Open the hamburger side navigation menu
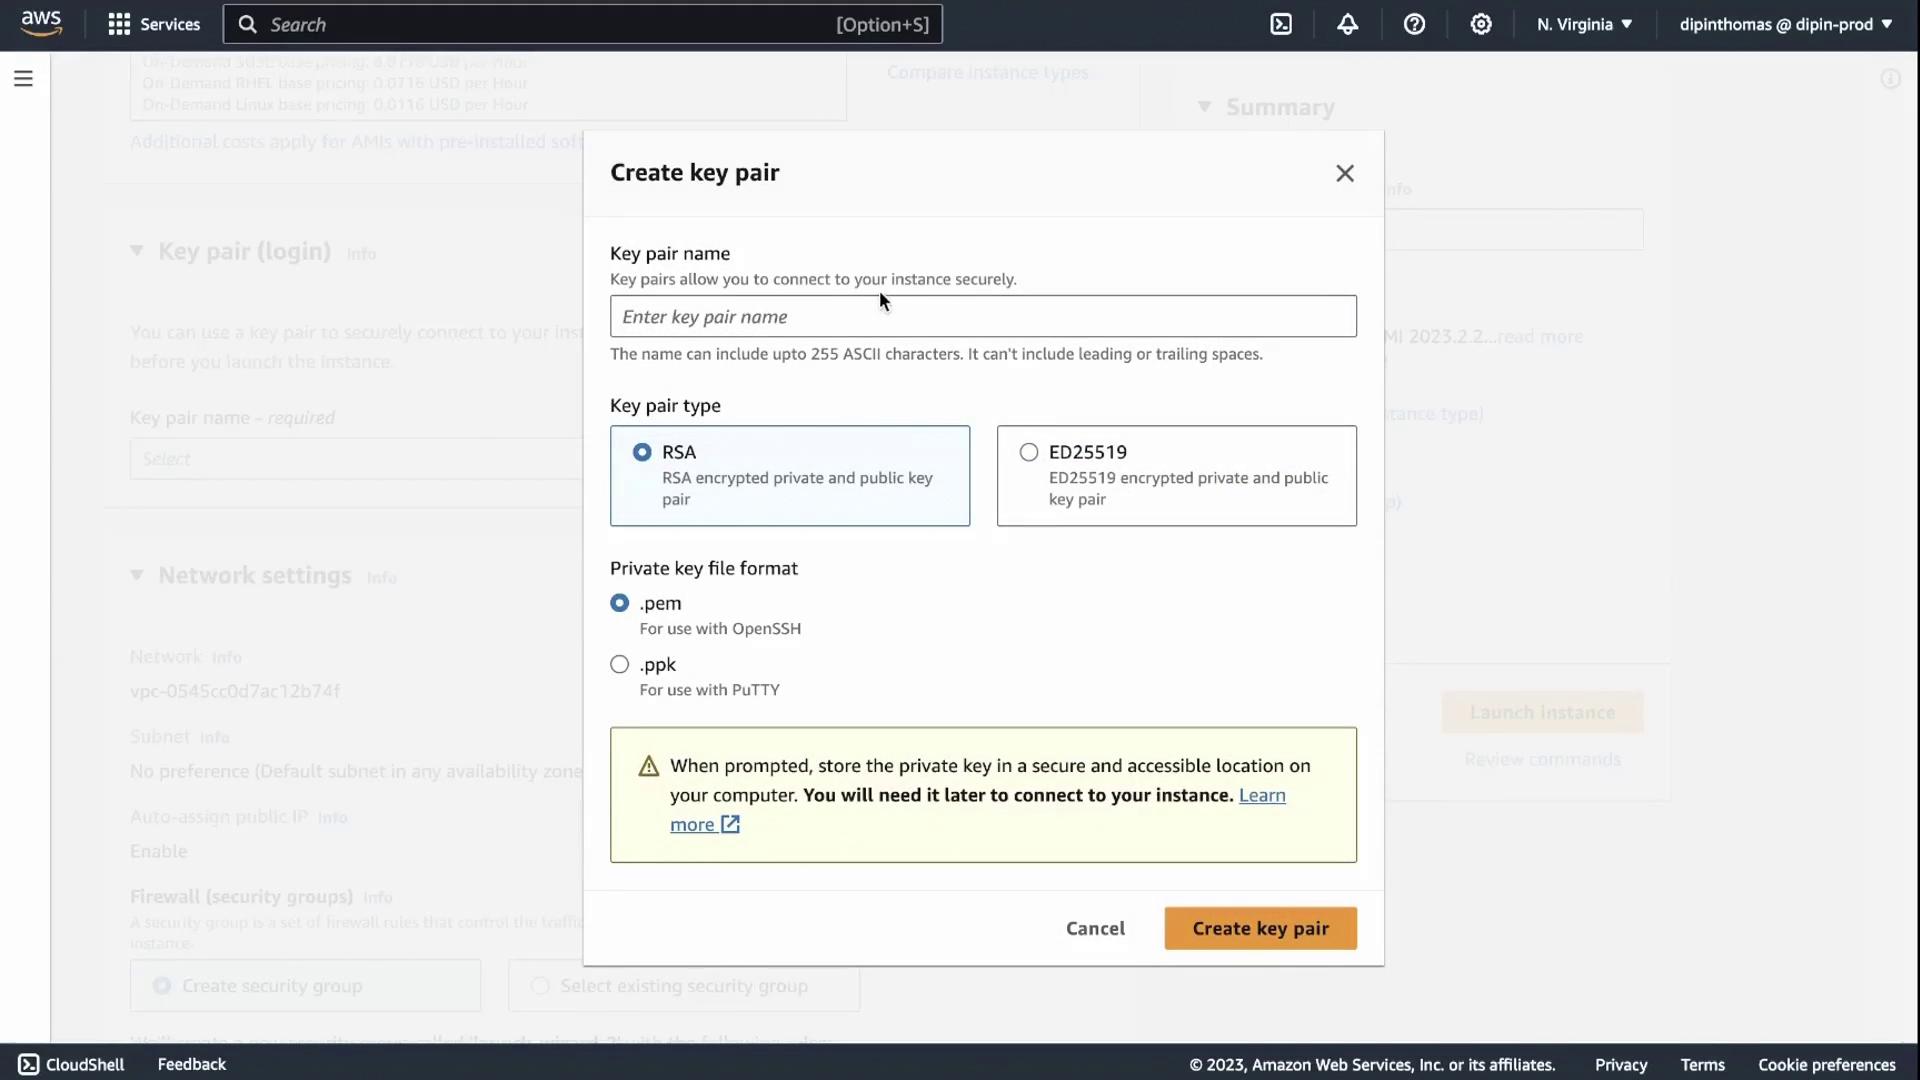The image size is (1920, 1080). pos(23,78)
